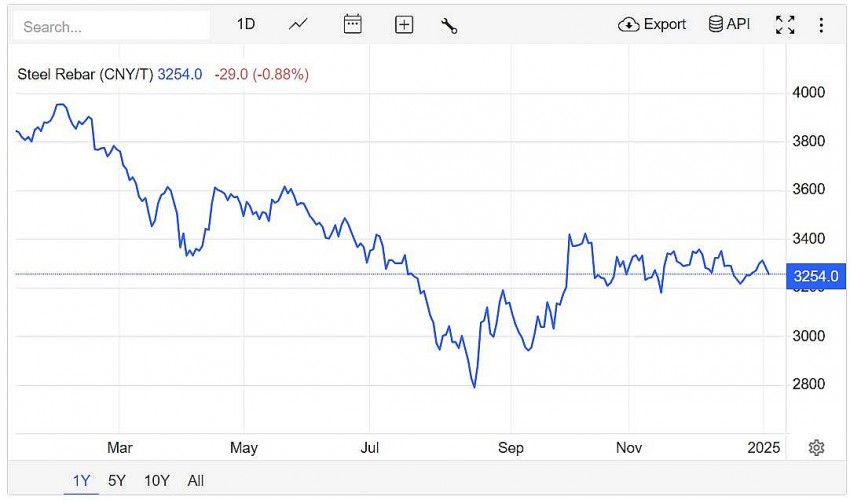Open the wrench tools icon
This screenshot has height=500, width=850.
pos(449,26)
